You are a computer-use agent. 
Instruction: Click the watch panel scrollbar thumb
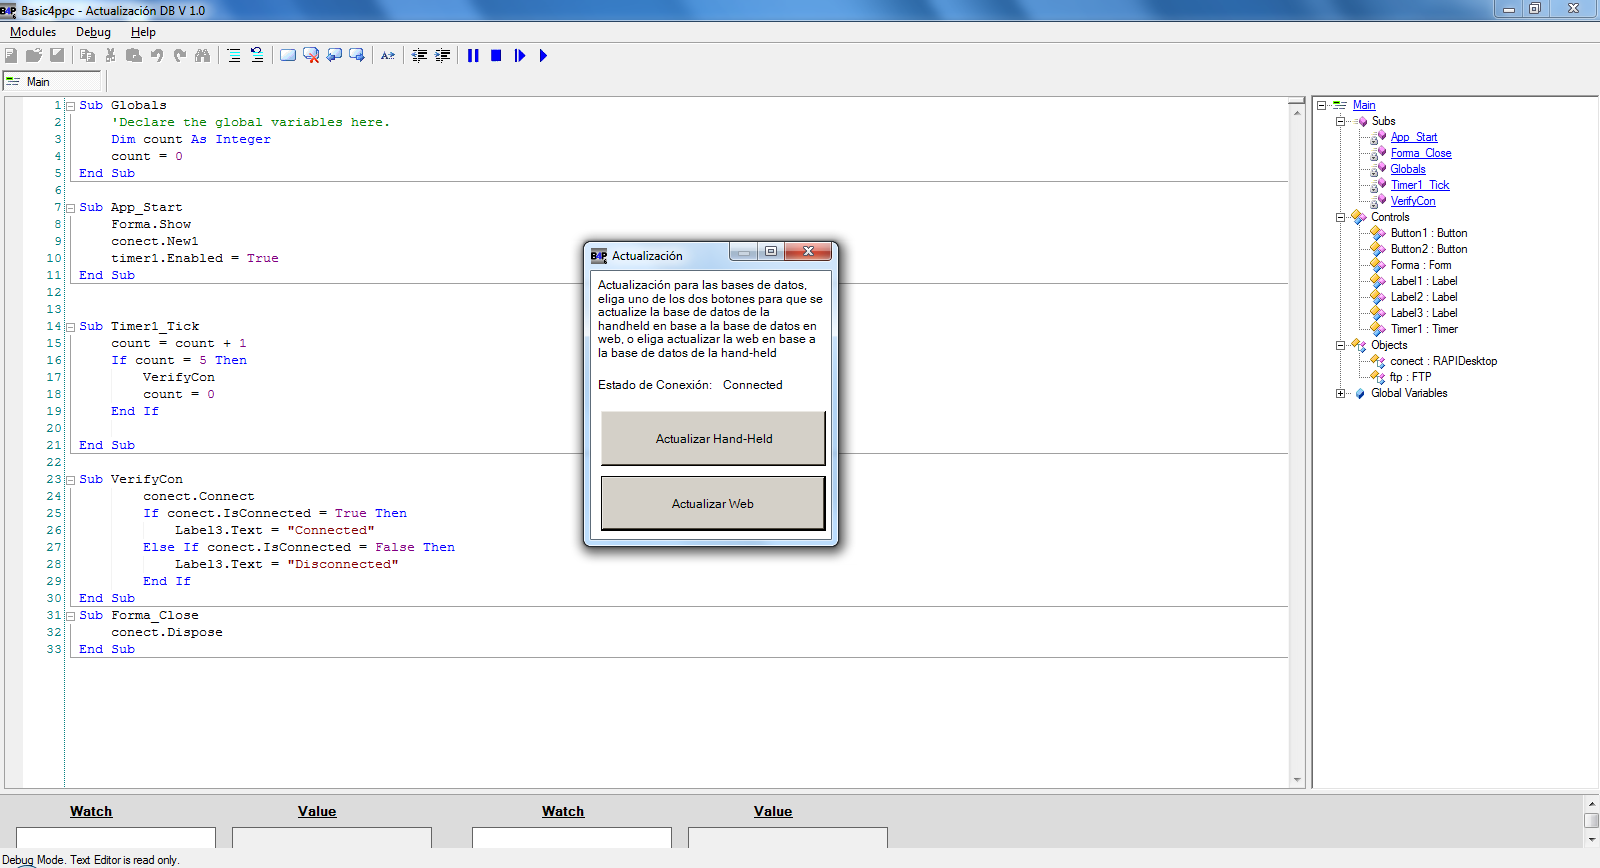tap(1592, 820)
